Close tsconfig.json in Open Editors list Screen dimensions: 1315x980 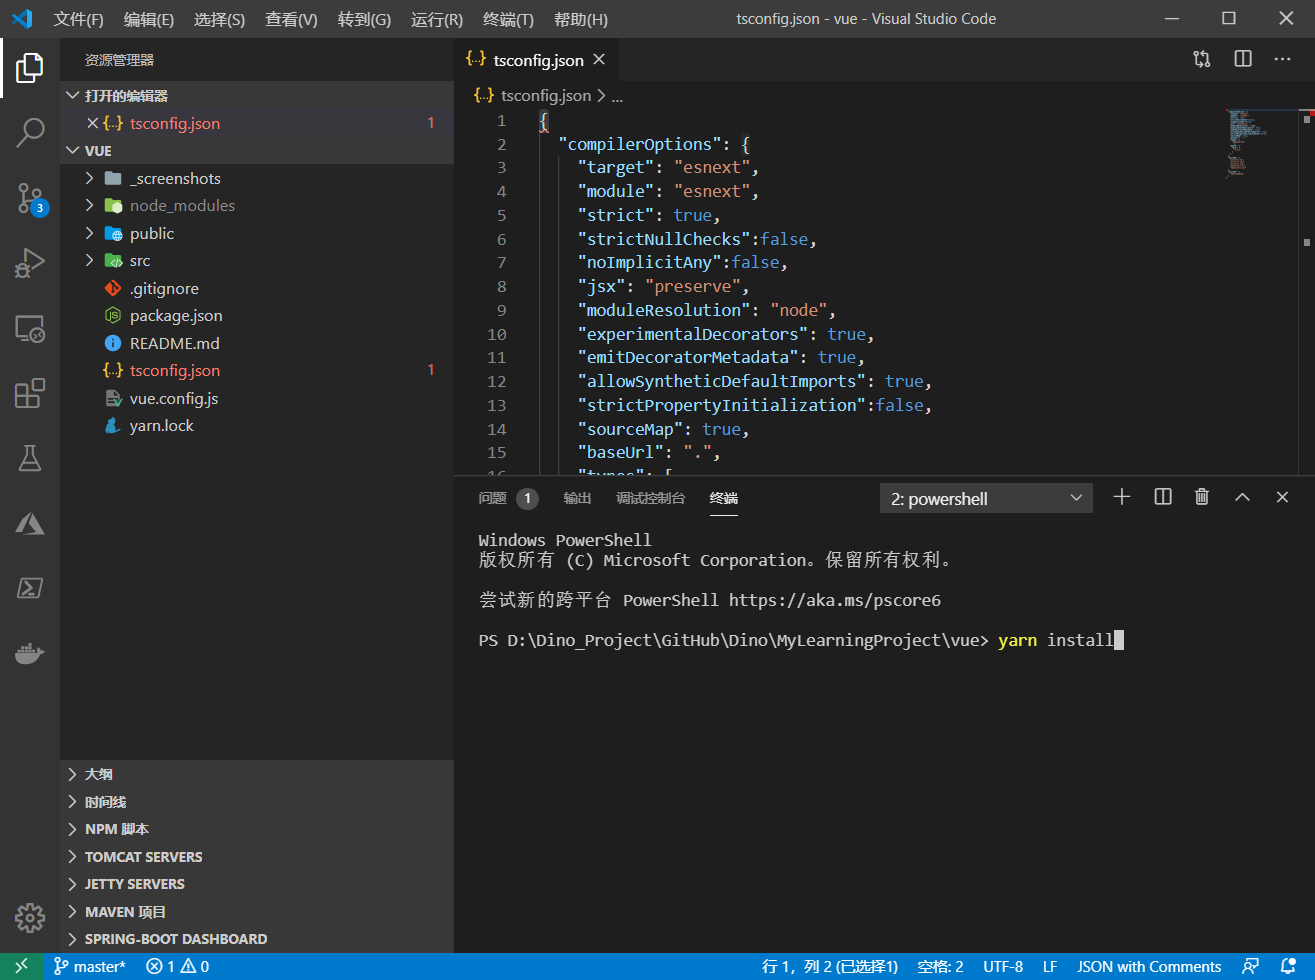click(92, 123)
